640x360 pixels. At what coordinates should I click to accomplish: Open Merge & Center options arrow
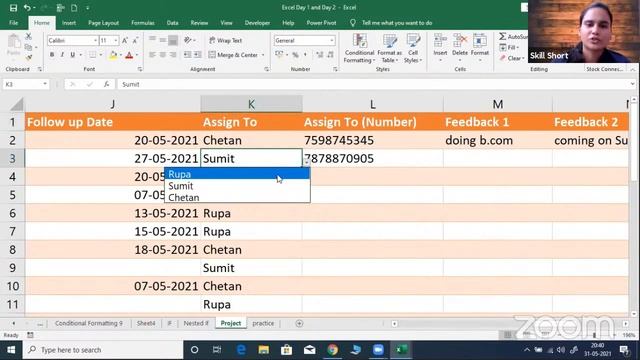[263, 55]
